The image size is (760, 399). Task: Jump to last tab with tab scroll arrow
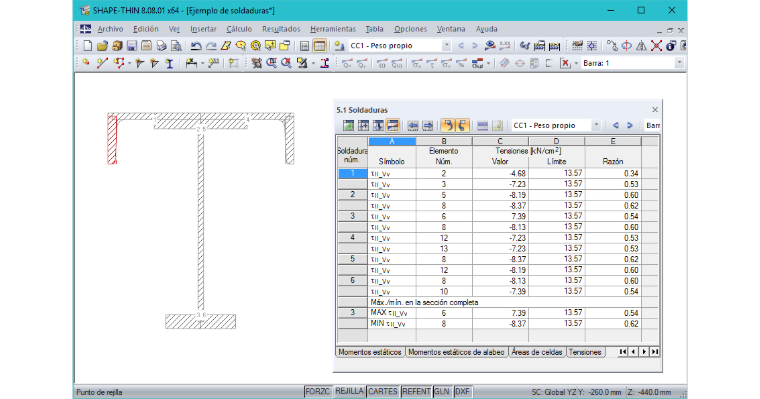[654, 352]
